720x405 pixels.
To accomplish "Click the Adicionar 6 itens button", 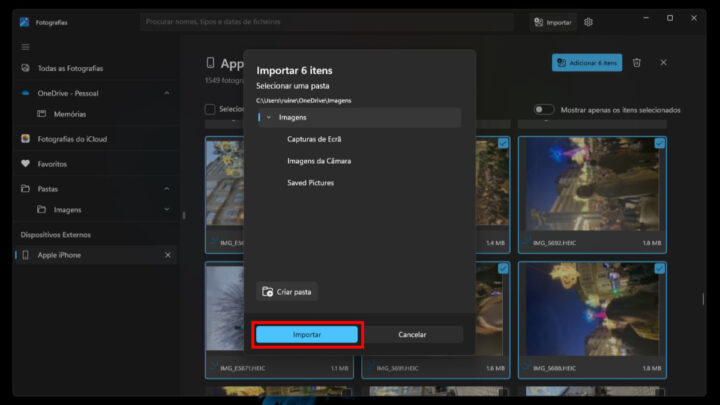I will 587,63.
